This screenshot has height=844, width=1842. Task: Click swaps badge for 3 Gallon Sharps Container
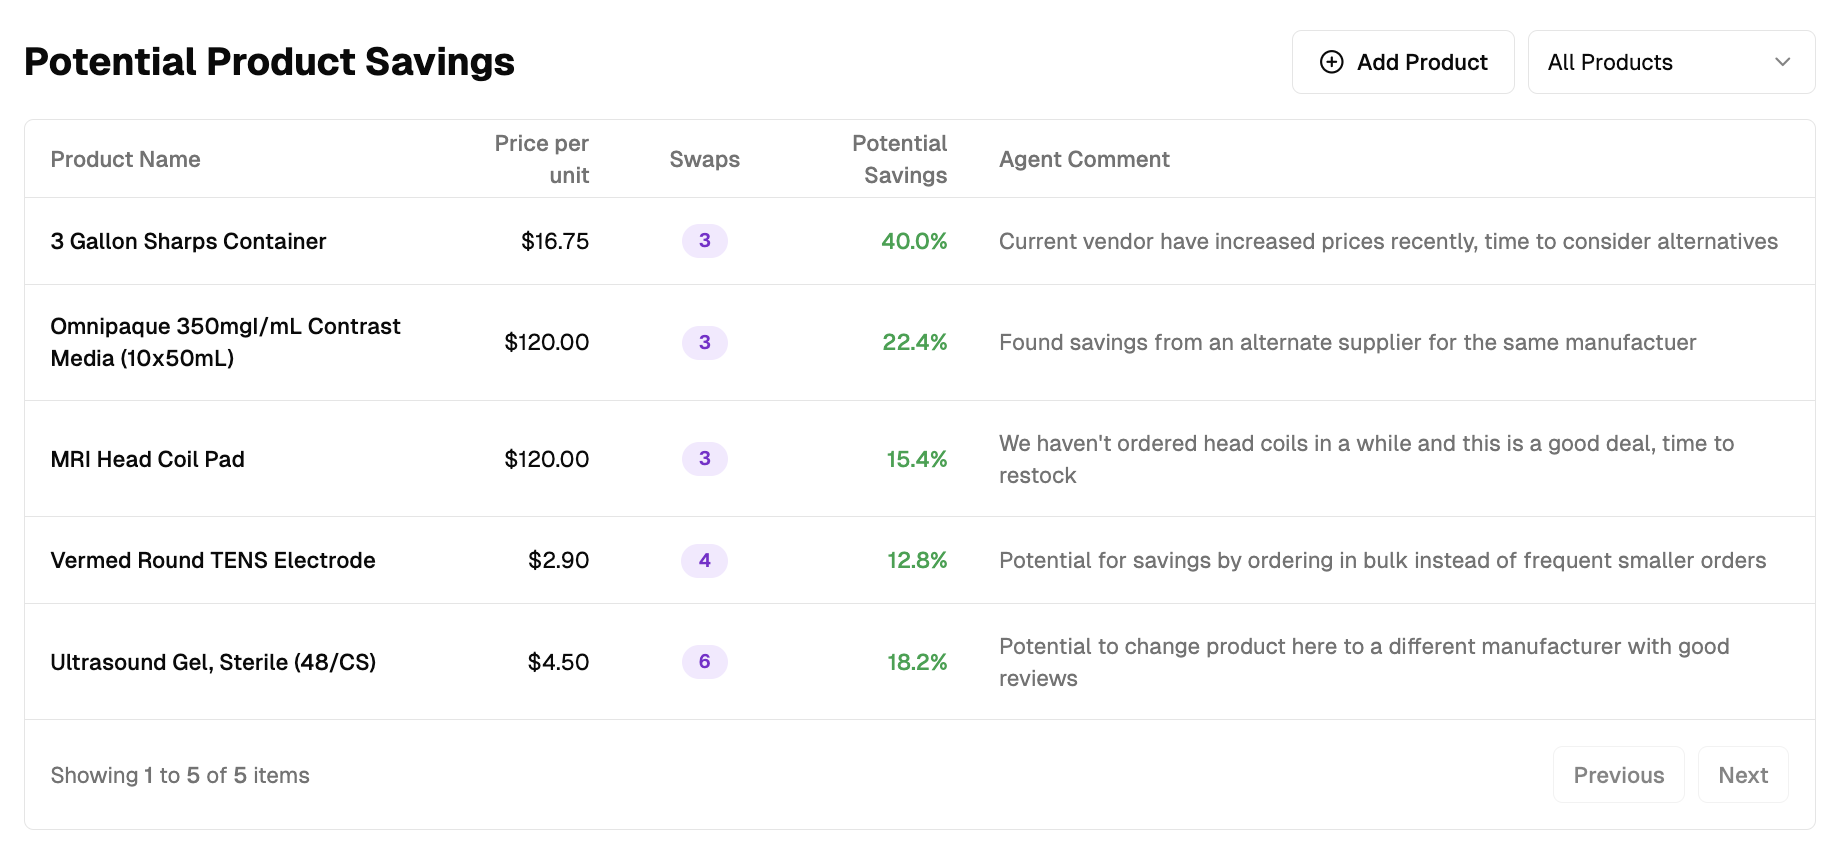704,241
